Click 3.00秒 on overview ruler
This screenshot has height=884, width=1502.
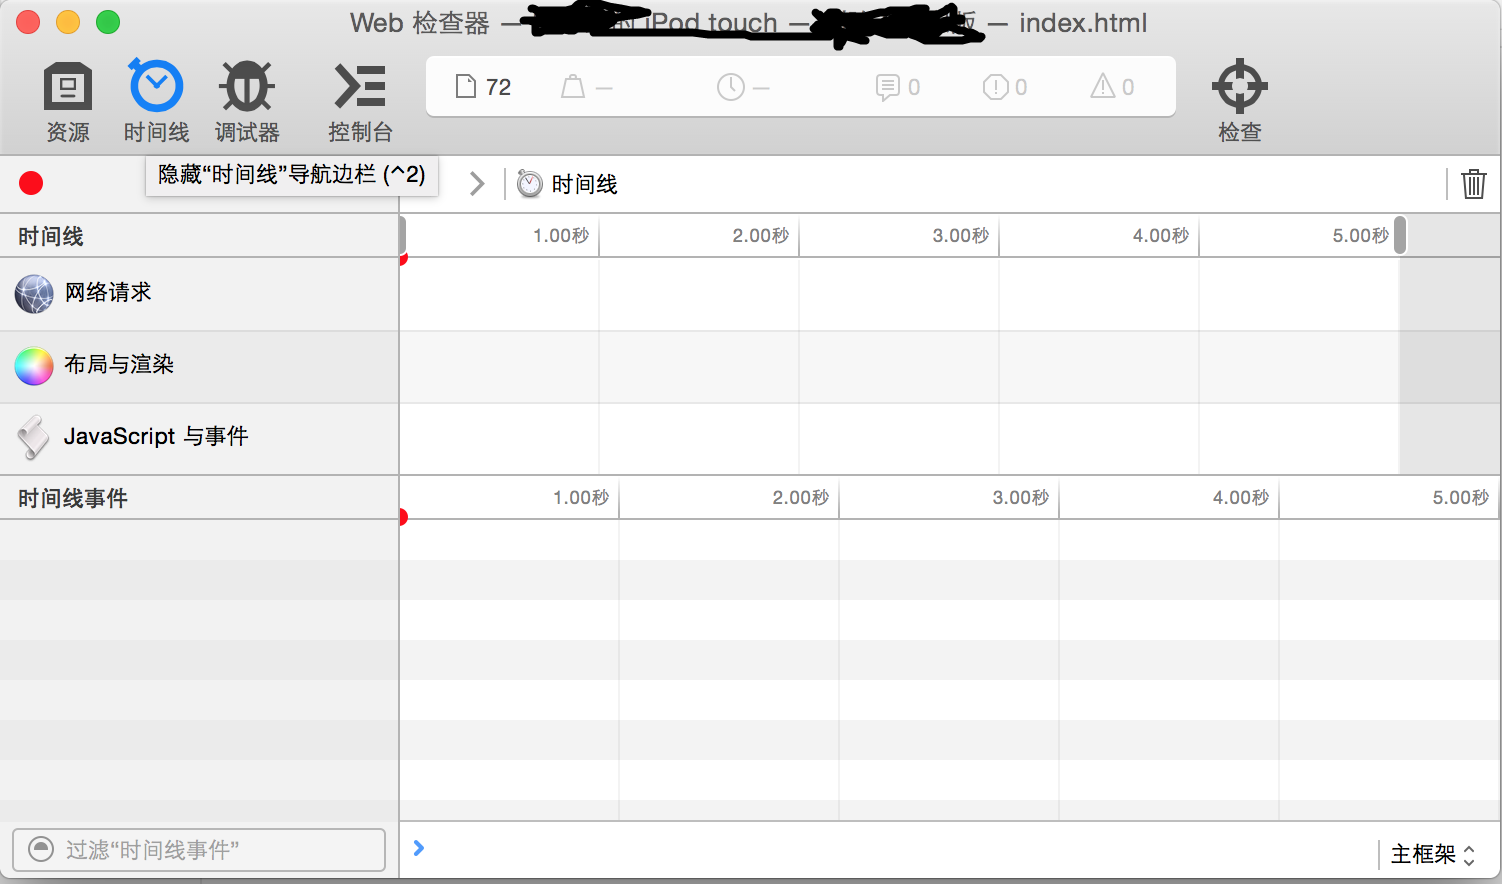(x=960, y=236)
